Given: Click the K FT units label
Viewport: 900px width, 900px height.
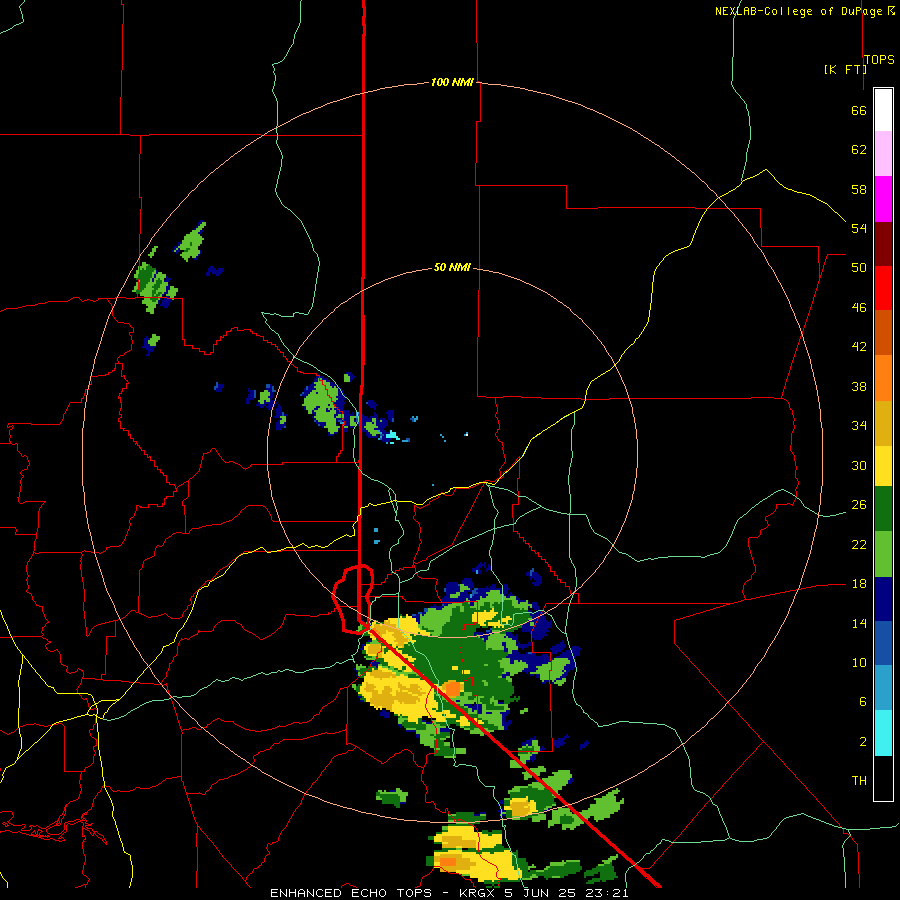Looking at the screenshot, I should (x=845, y=69).
